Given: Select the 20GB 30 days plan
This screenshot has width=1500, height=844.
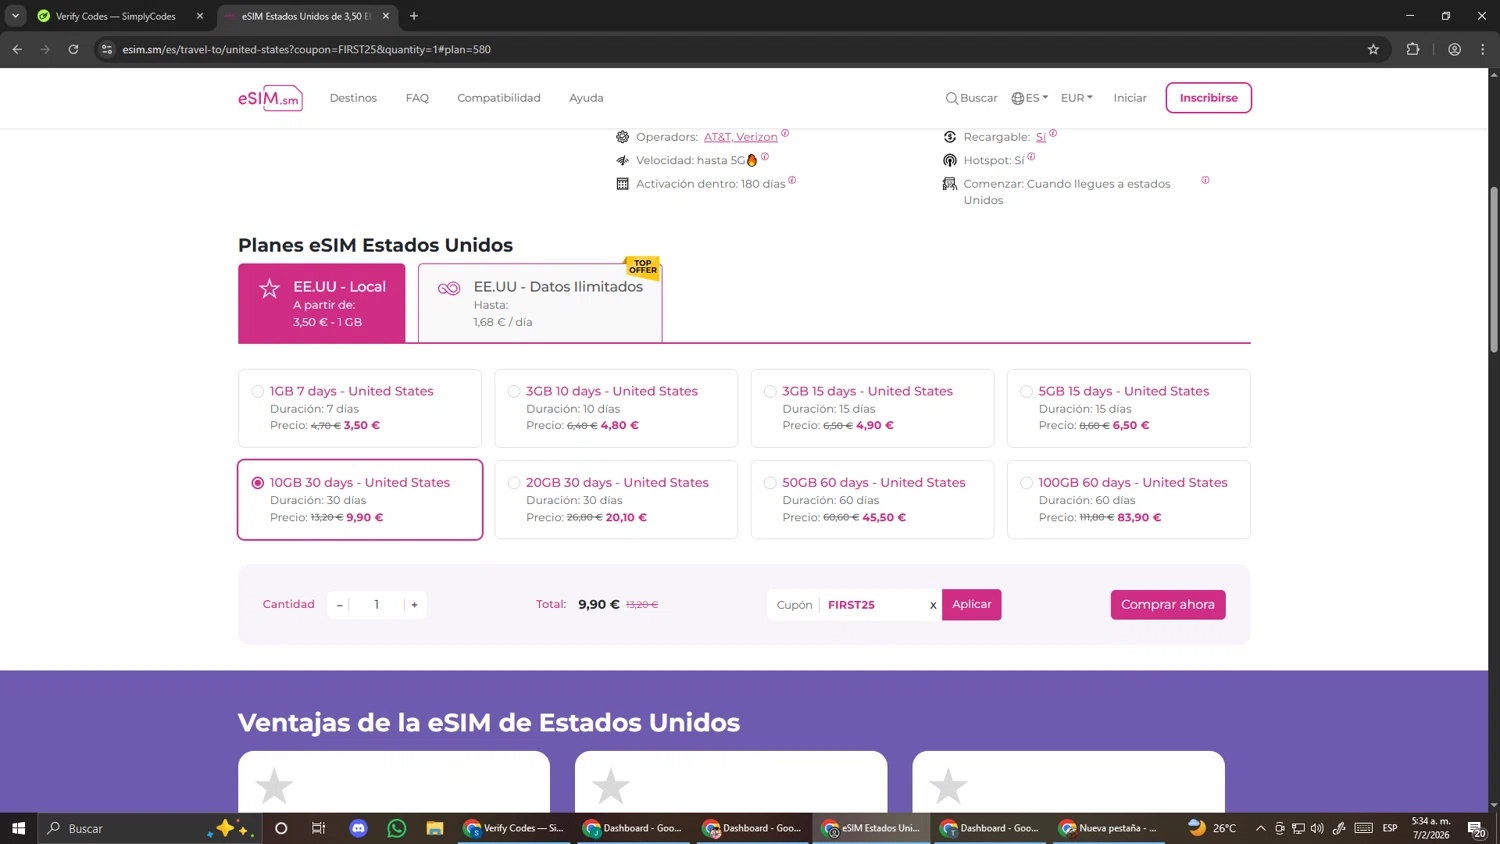Looking at the screenshot, I should click(616, 500).
